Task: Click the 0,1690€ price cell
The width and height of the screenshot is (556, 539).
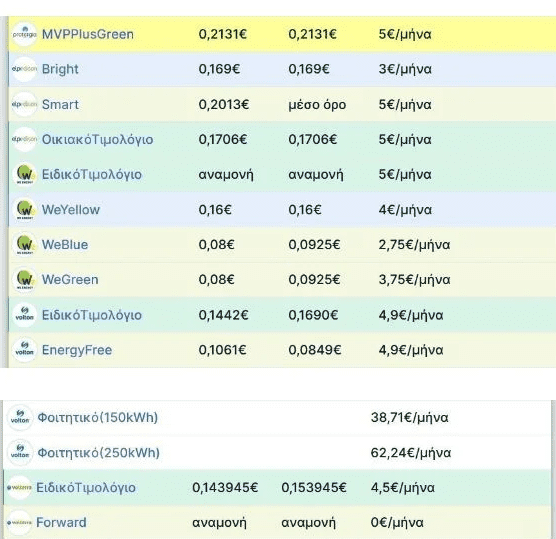Action: pos(313,315)
